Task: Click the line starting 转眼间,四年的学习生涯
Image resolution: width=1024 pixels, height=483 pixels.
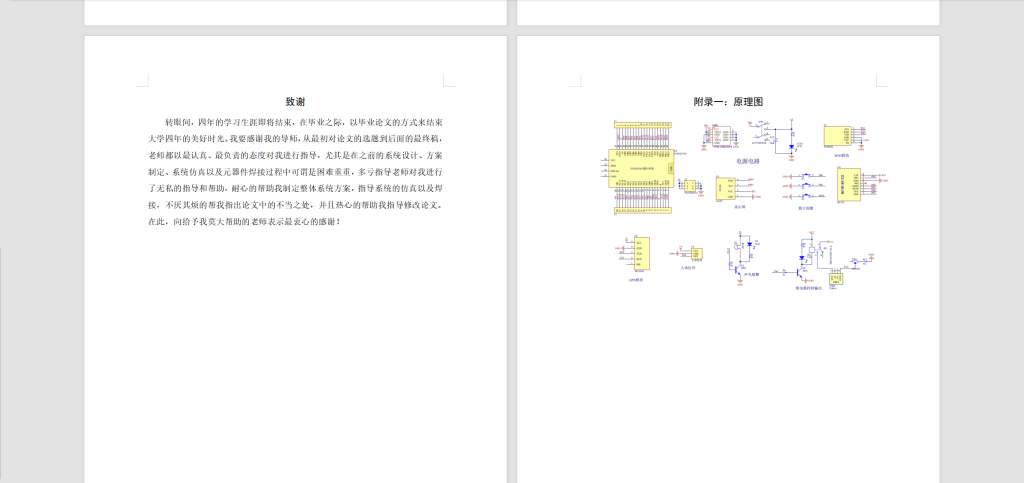Action: tap(304, 122)
